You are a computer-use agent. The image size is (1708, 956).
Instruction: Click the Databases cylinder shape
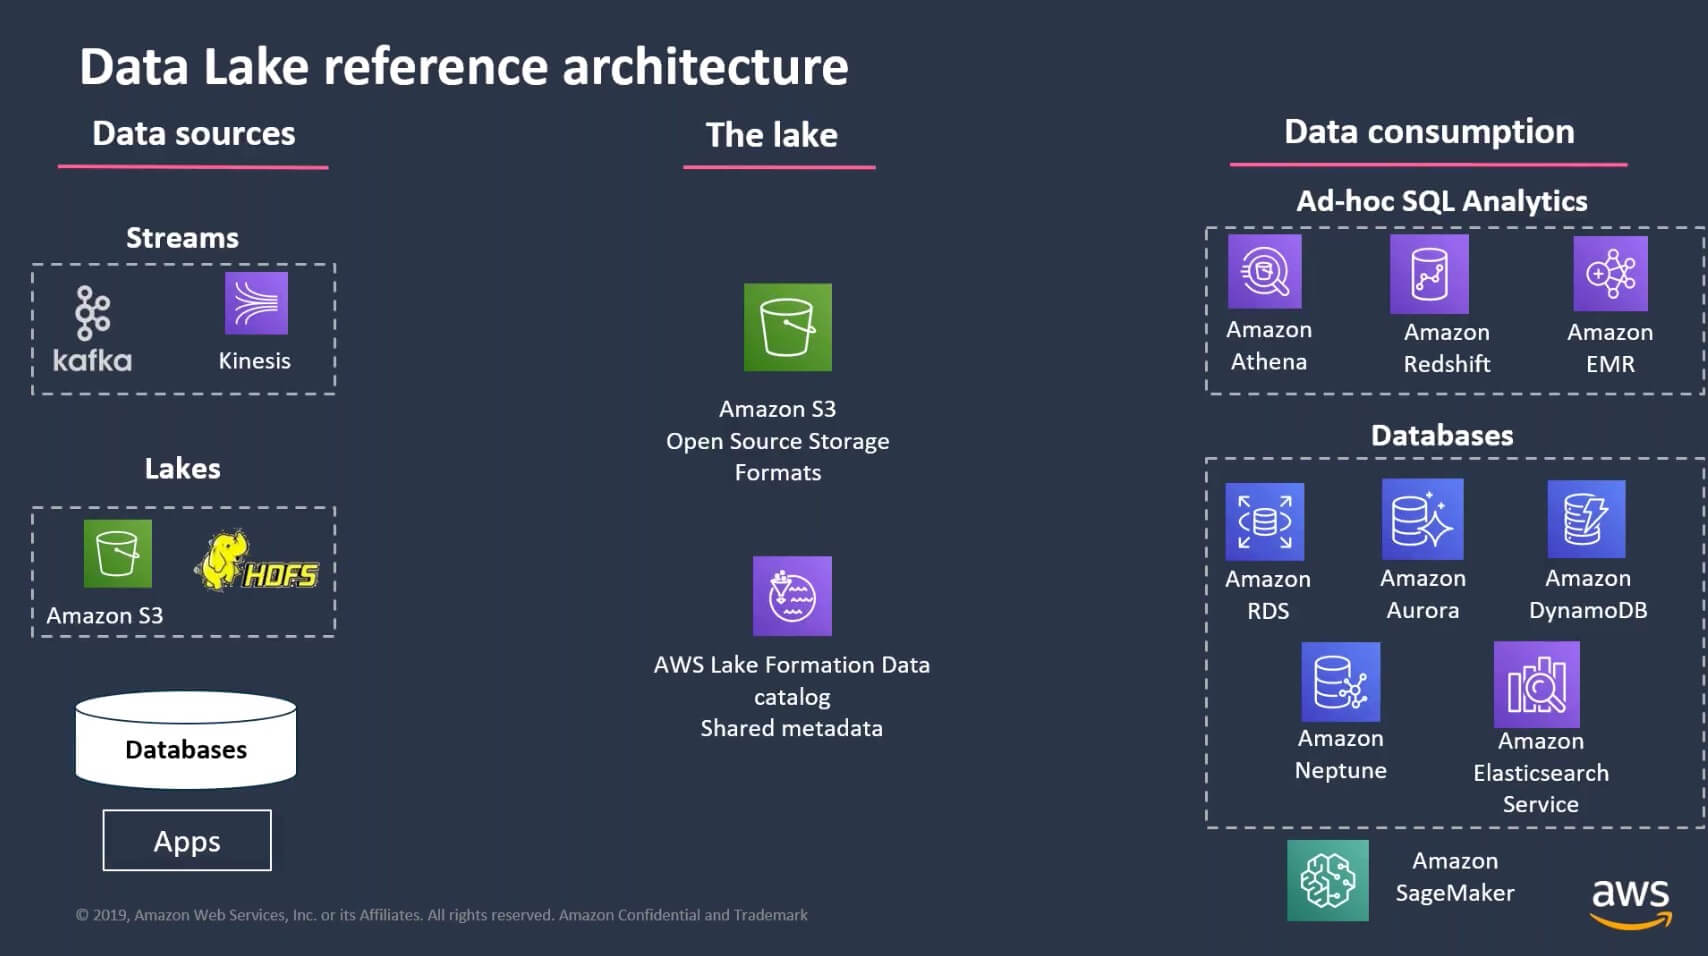tap(186, 741)
